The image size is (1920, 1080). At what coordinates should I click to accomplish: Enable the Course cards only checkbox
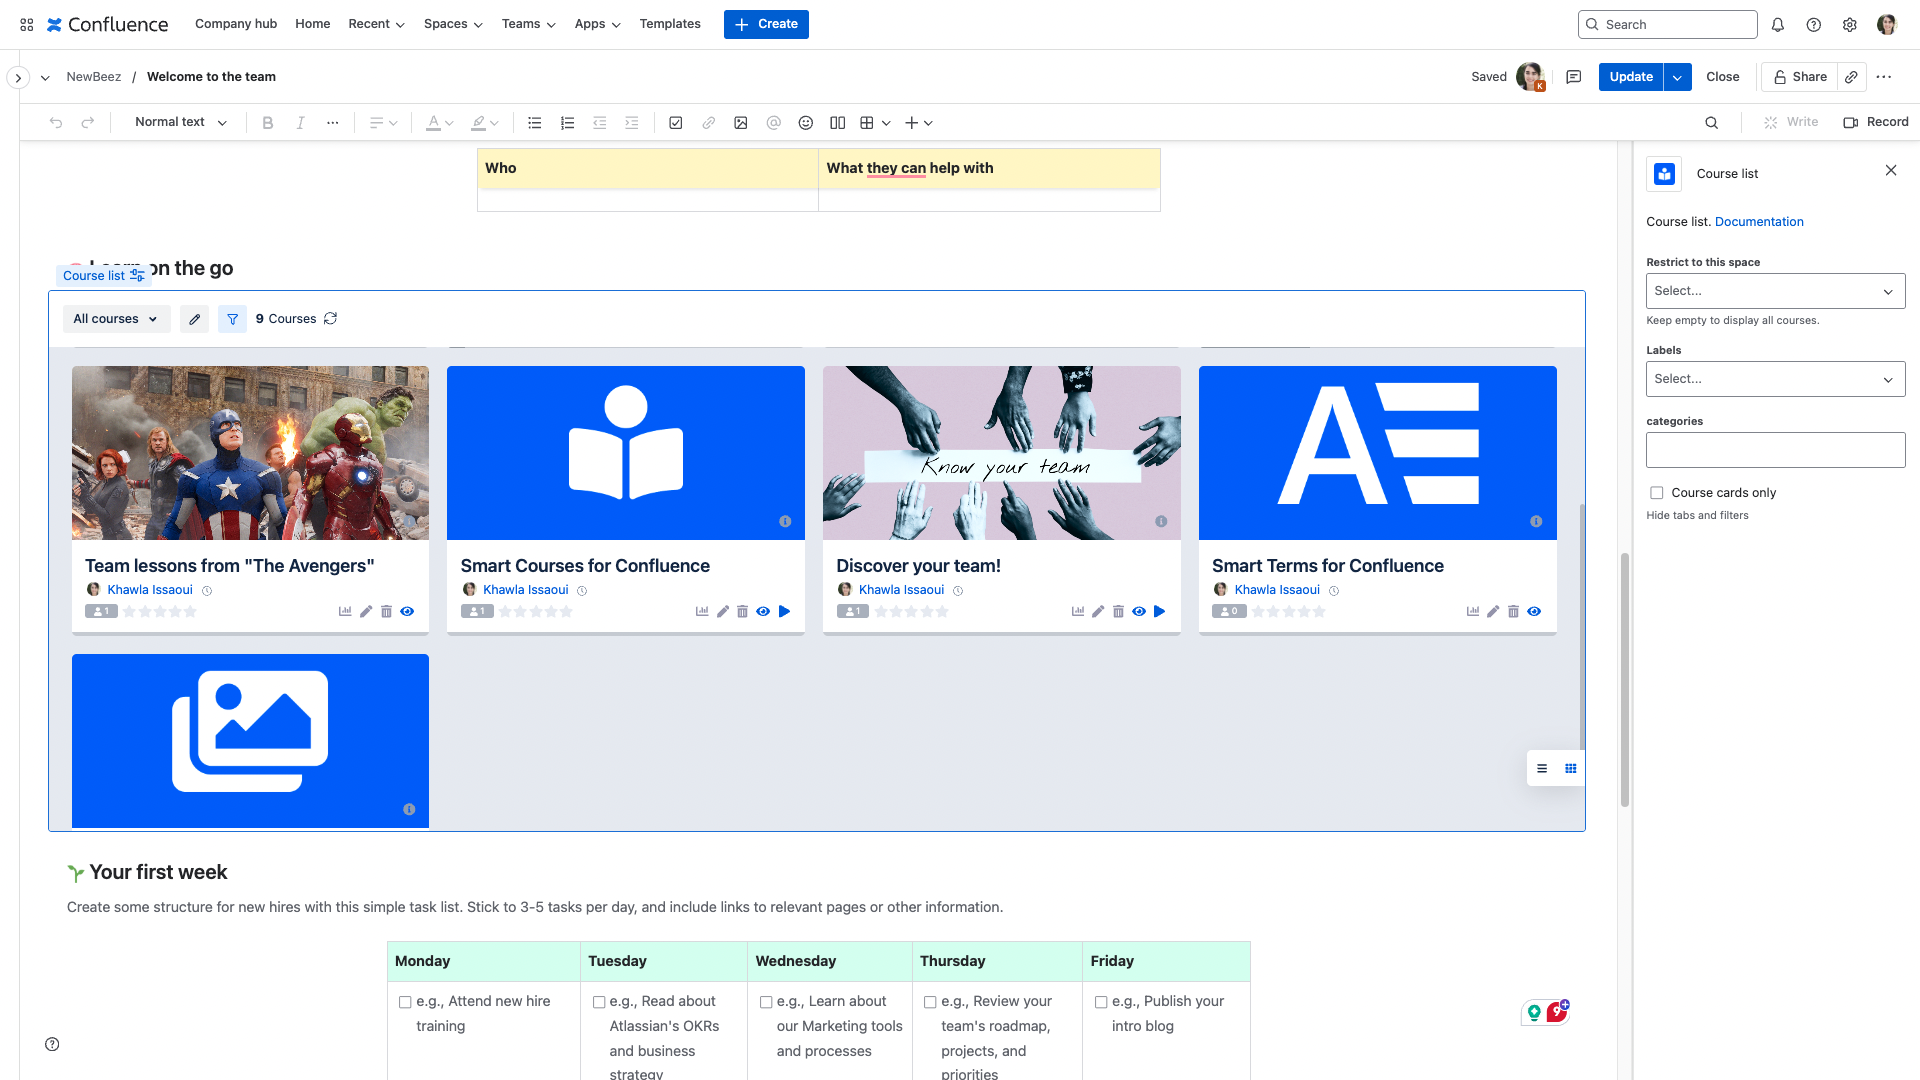tap(1657, 493)
